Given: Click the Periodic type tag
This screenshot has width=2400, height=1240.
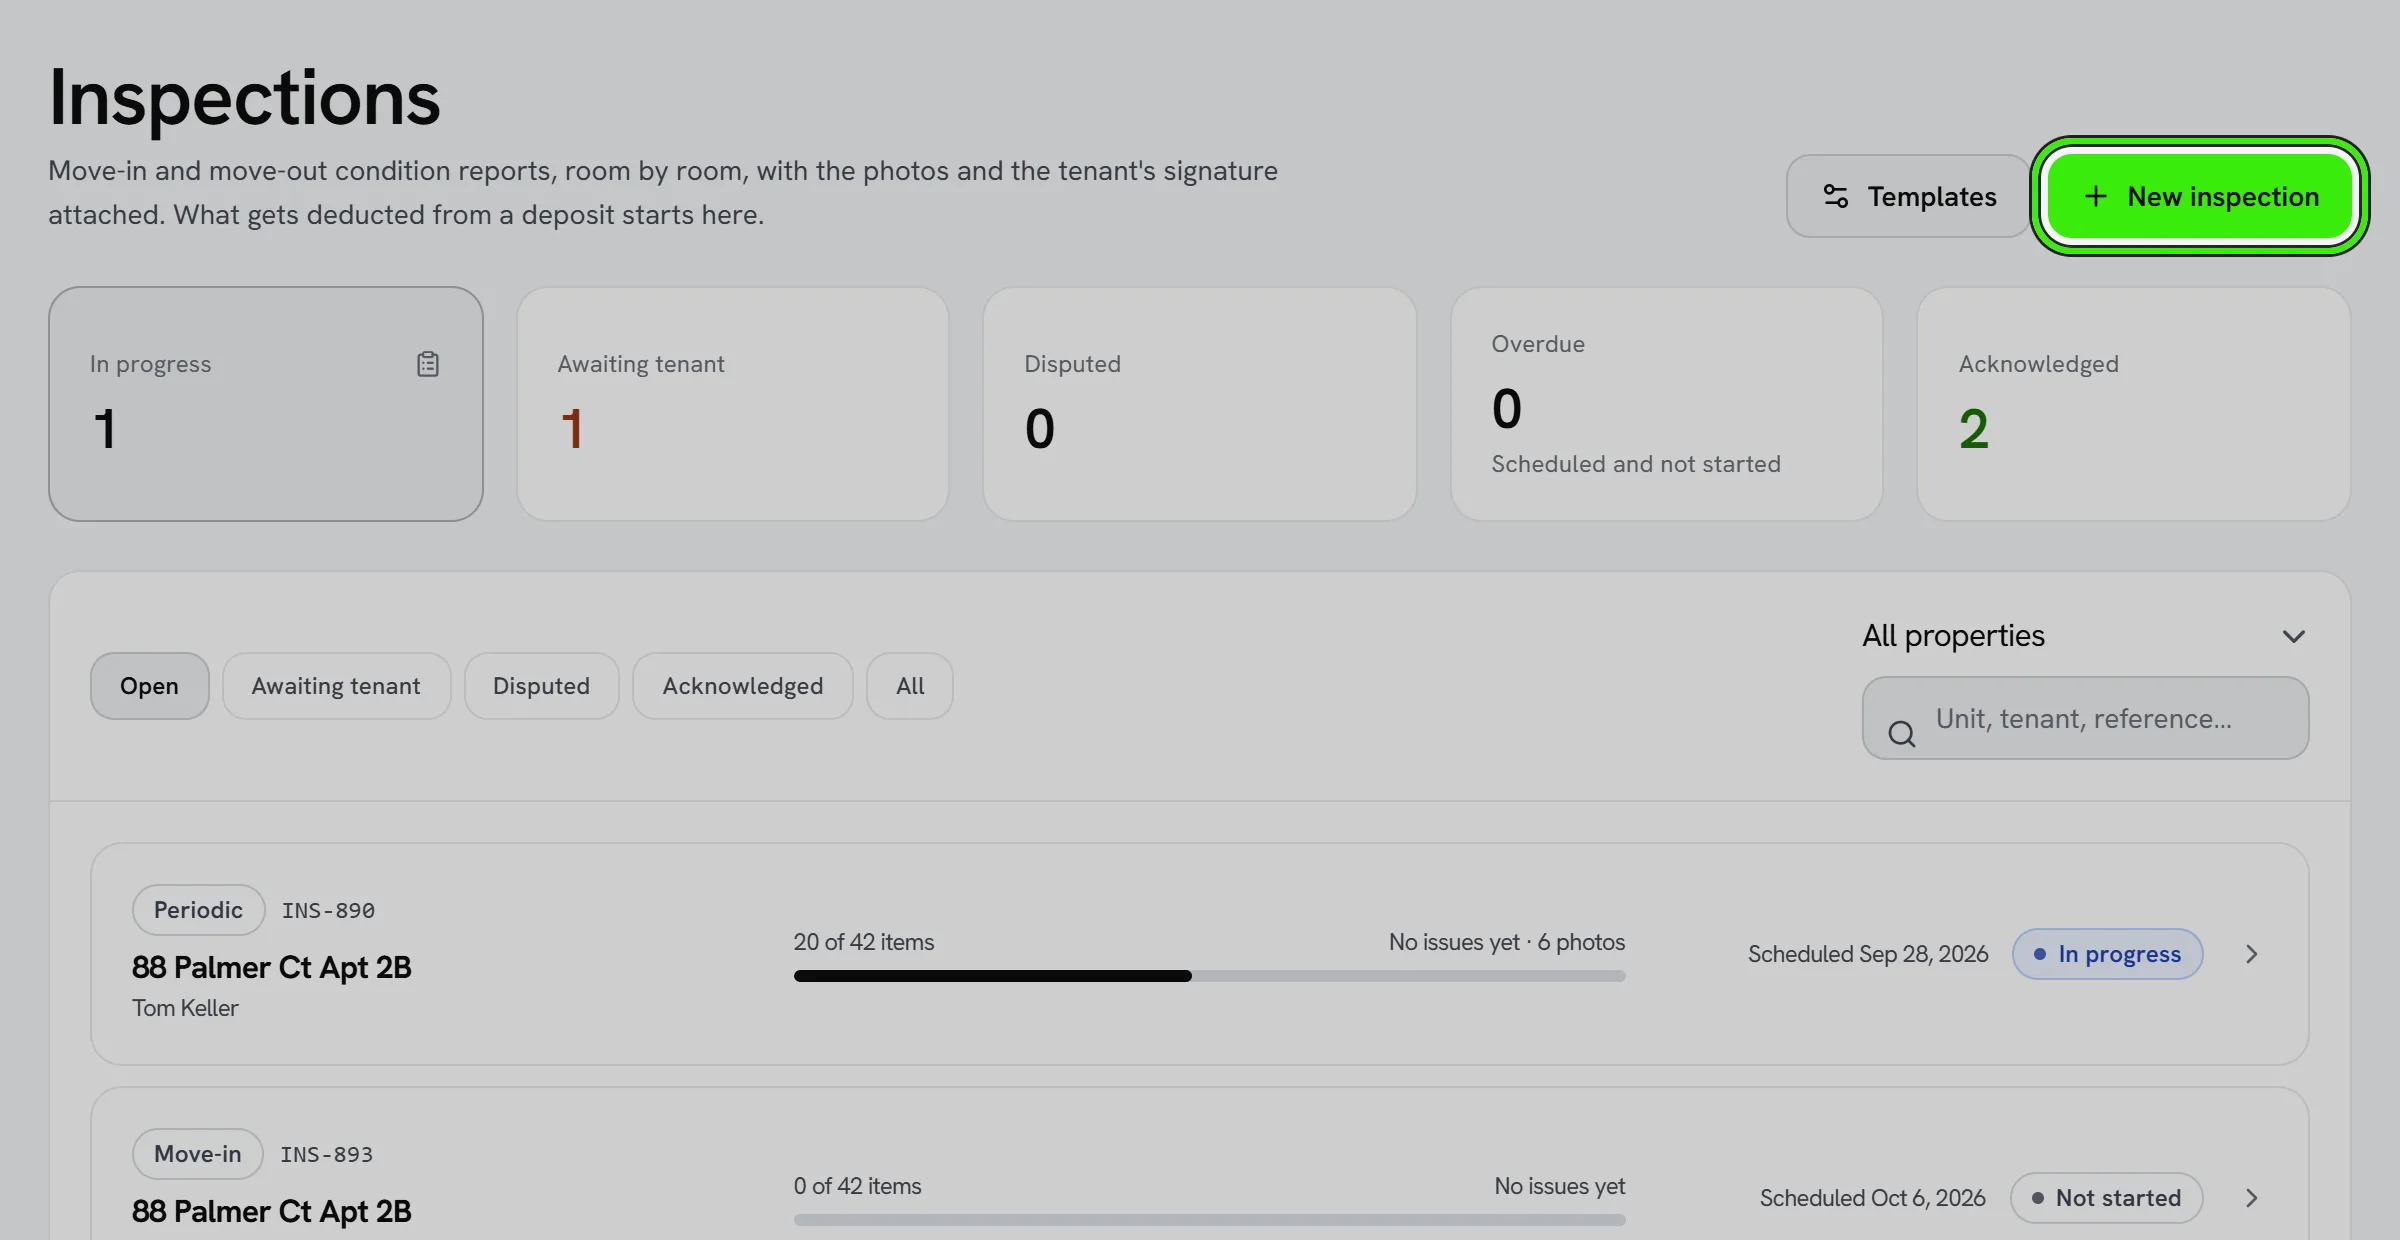Looking at the screenshot, I should 198,910.
